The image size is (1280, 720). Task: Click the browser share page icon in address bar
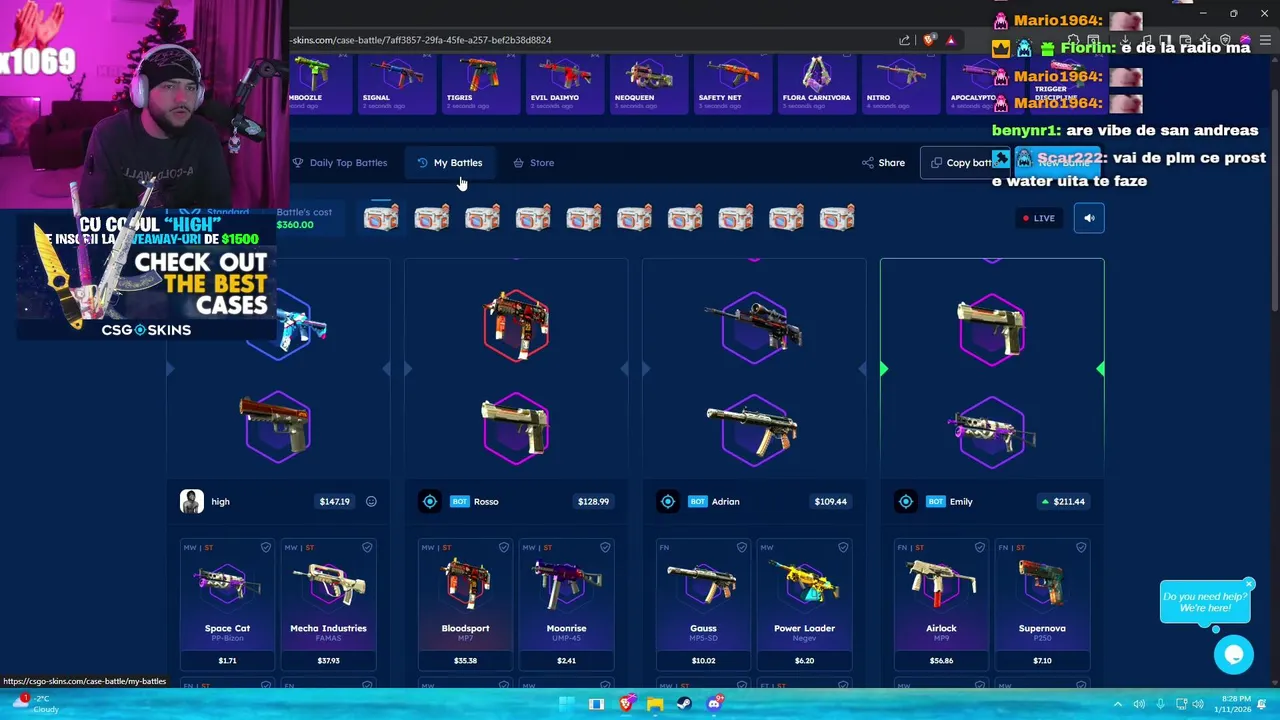pos(904,40)
